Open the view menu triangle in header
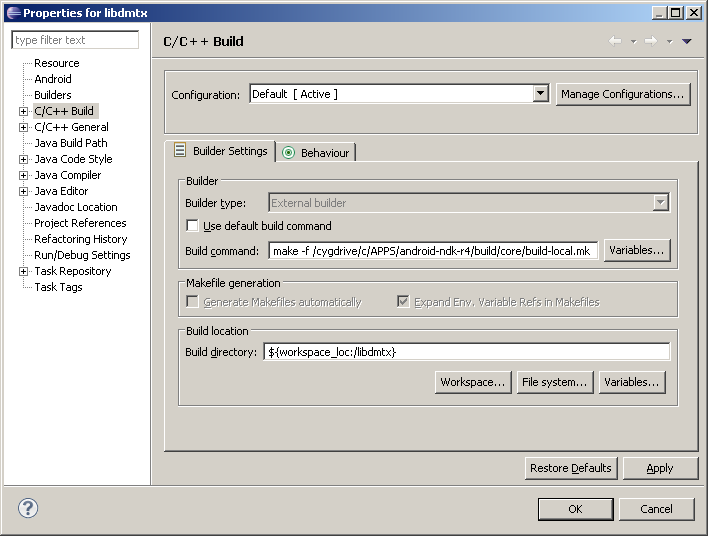708x536 pixels. [x=687, y=42]
